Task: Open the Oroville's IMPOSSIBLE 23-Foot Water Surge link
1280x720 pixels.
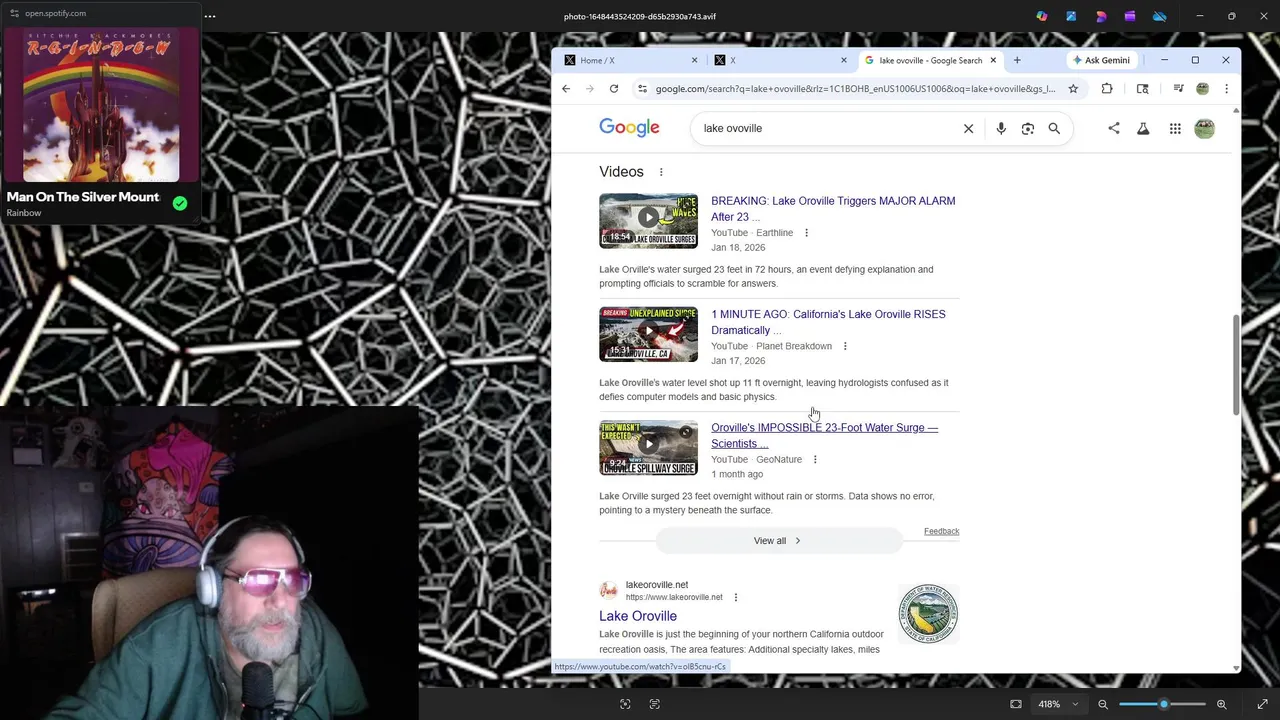Action: [824, 435]
